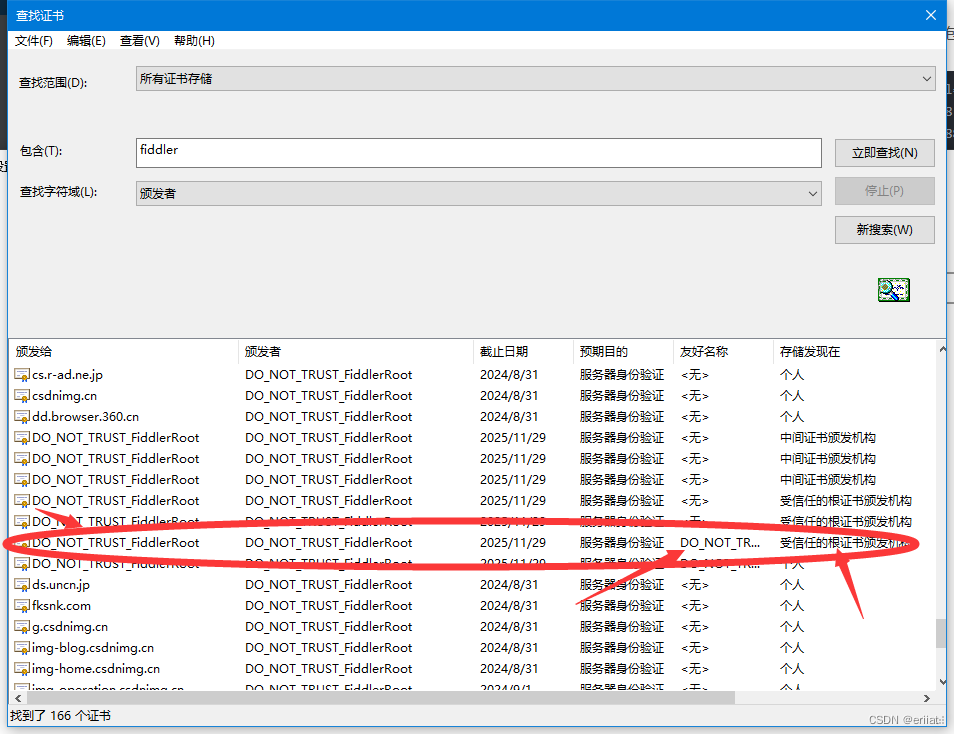The height and width of the screenshot is (734, 954).
Task: Sort by the 颁发给 column header
Action: 124,352
